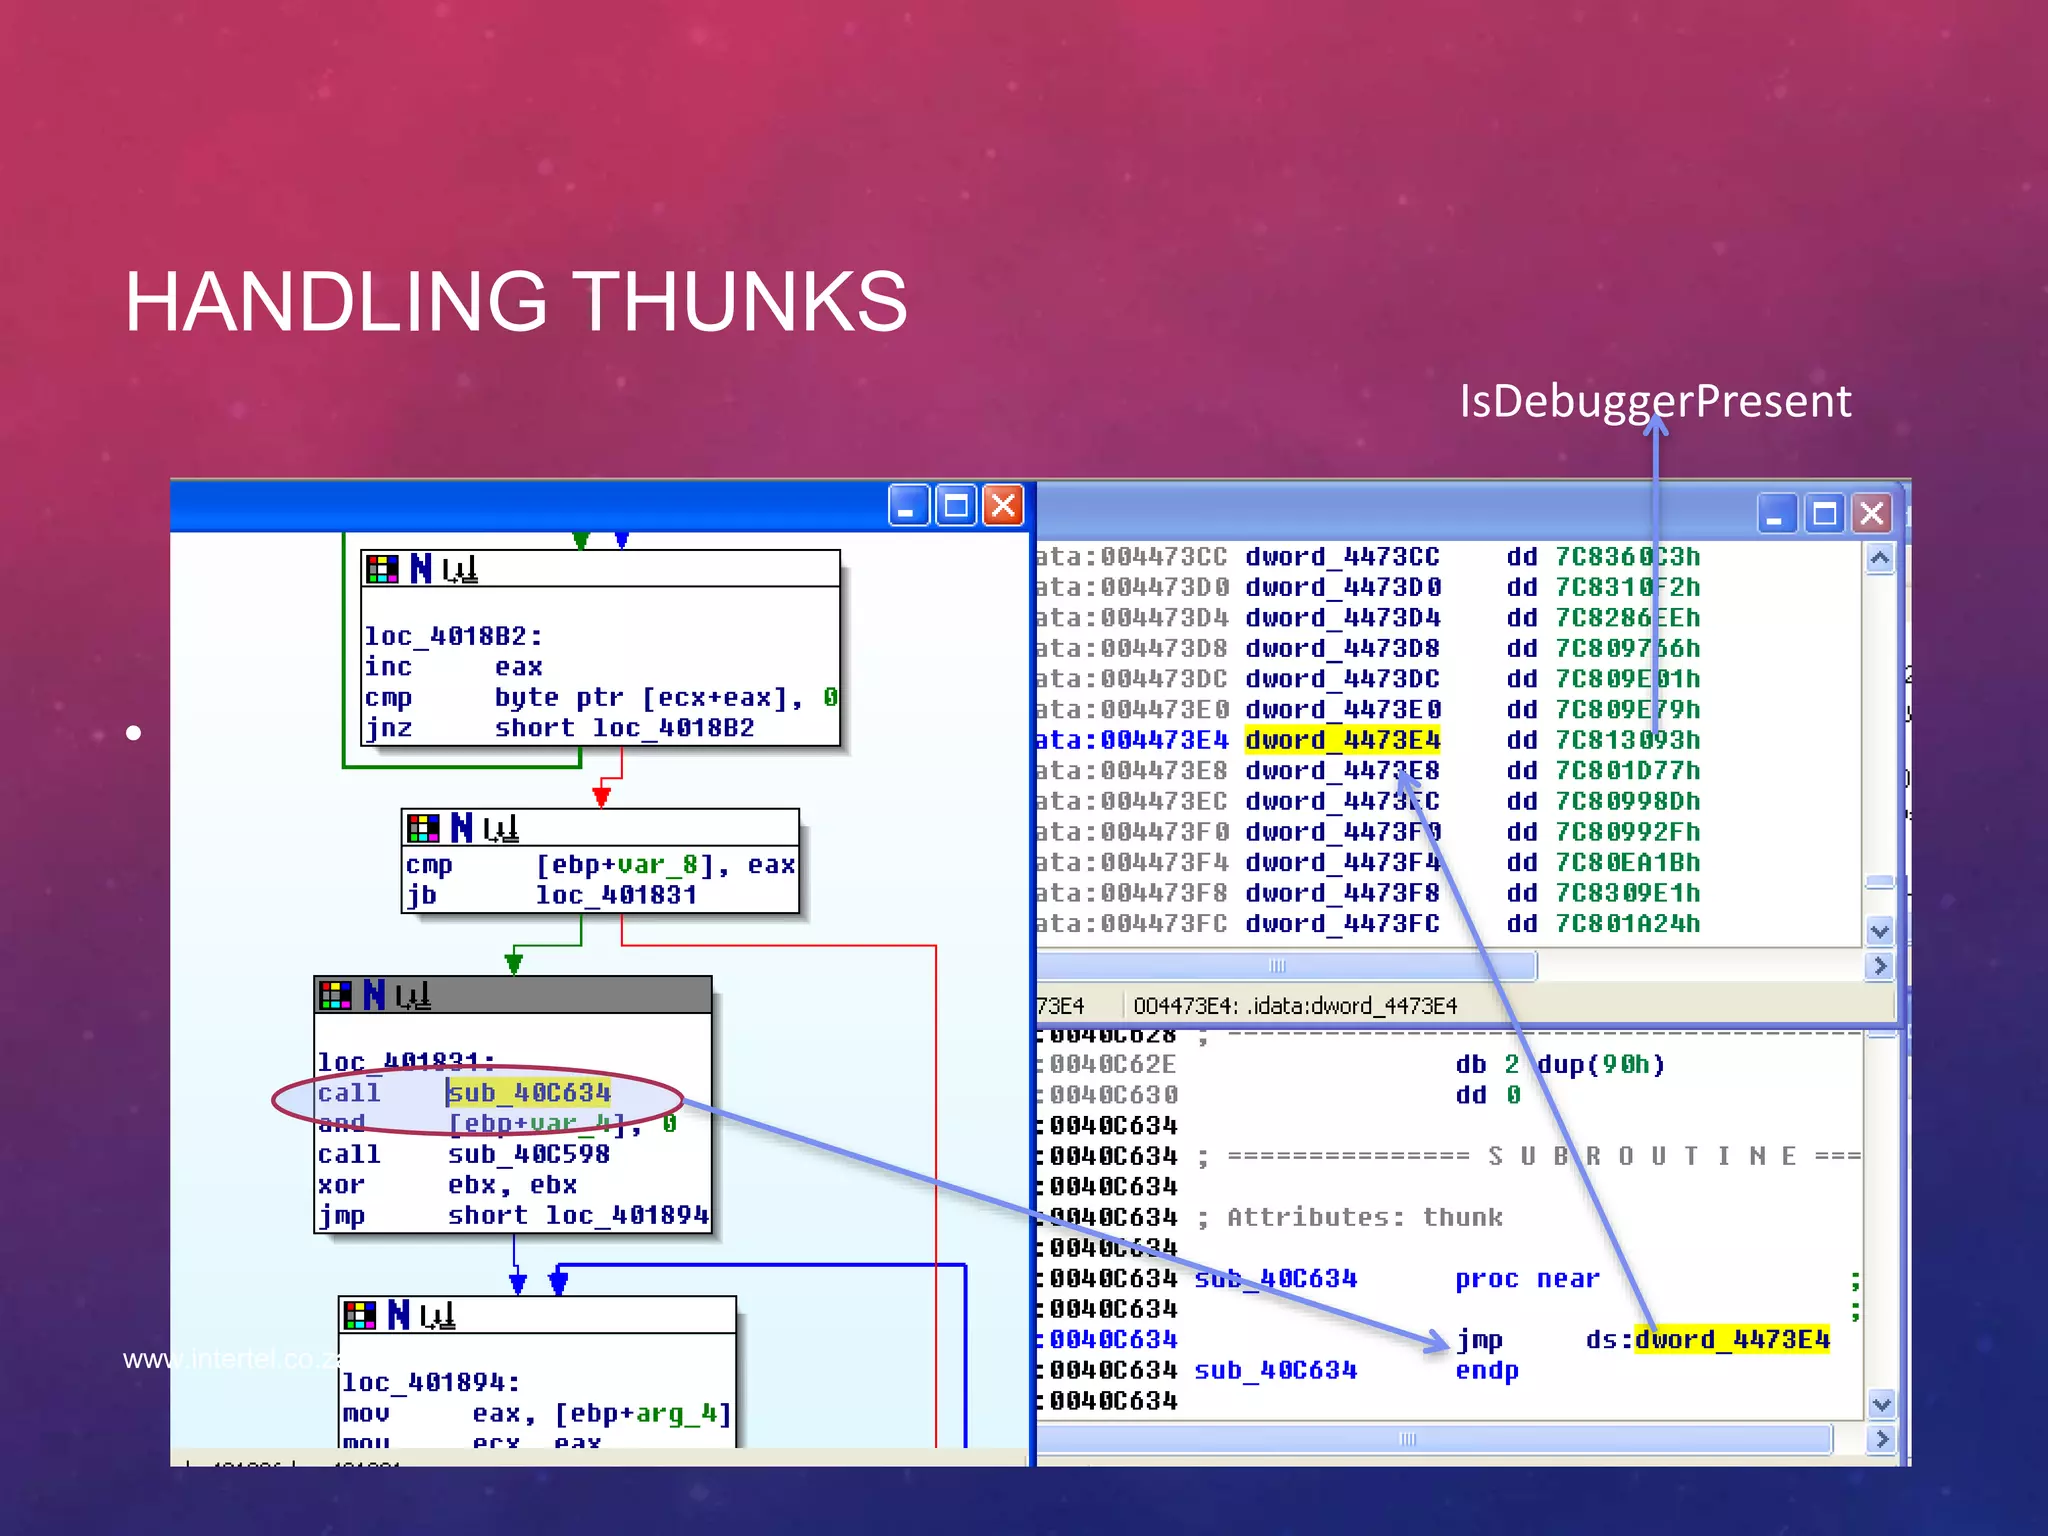This screenshot has height=1536, width=2048.
Task: Click the status text 004473E4: .idata:dword_4473E4
Action: 1295,1005
